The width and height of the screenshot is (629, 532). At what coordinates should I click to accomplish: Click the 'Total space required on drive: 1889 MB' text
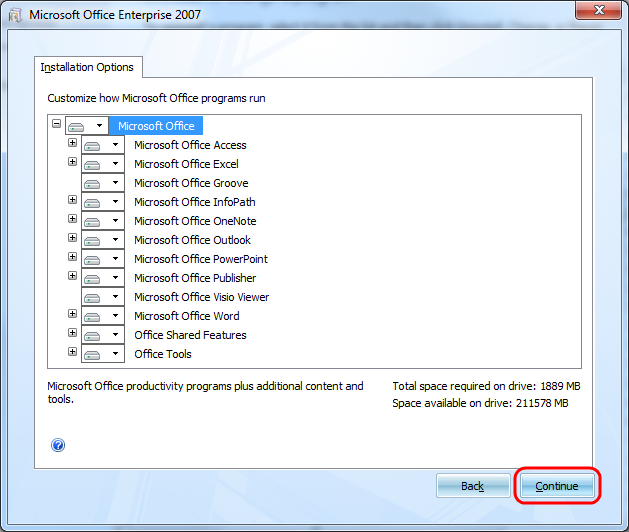click(x=486, y=386)
